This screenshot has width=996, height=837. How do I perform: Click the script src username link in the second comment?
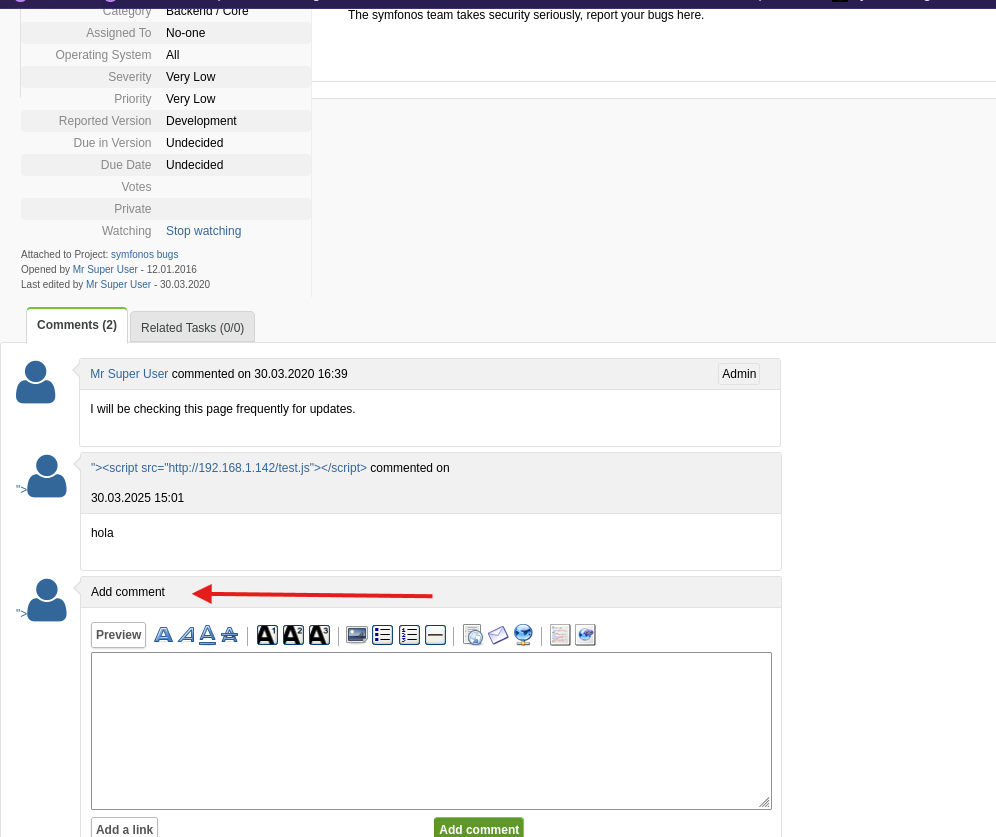pyautogui.click(x=229, y=468)
